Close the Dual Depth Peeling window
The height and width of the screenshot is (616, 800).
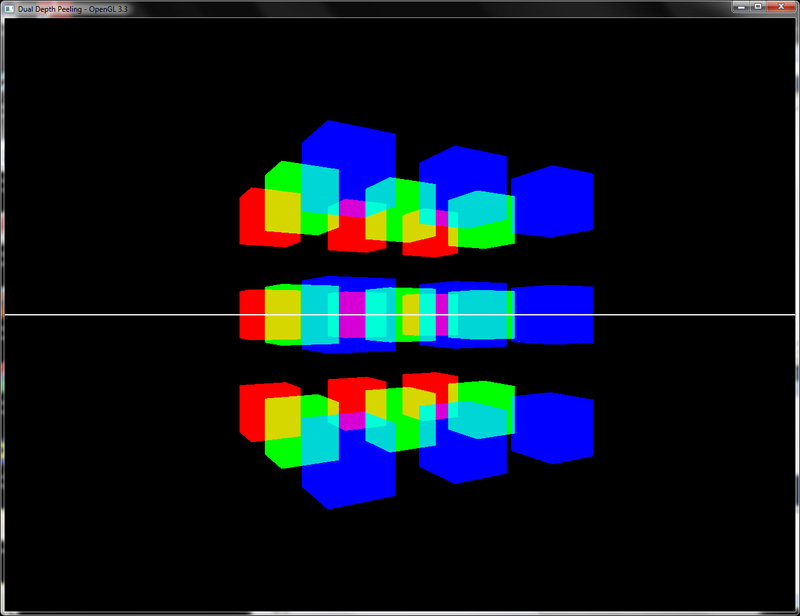(781, 7)
